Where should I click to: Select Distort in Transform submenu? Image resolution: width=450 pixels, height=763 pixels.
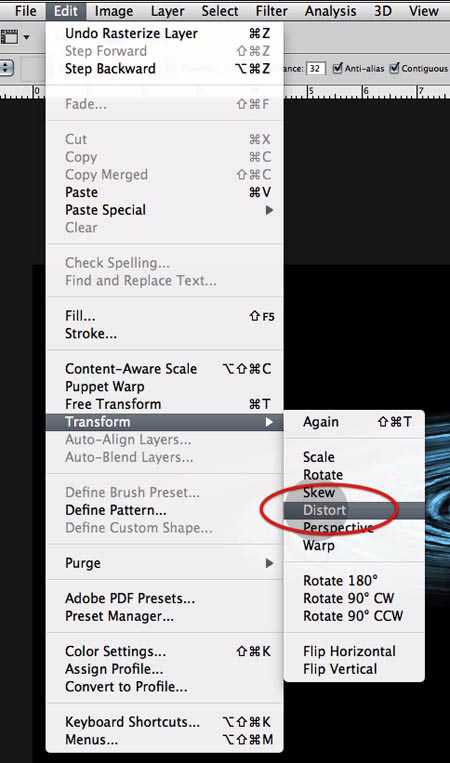(x=354, y=510)
